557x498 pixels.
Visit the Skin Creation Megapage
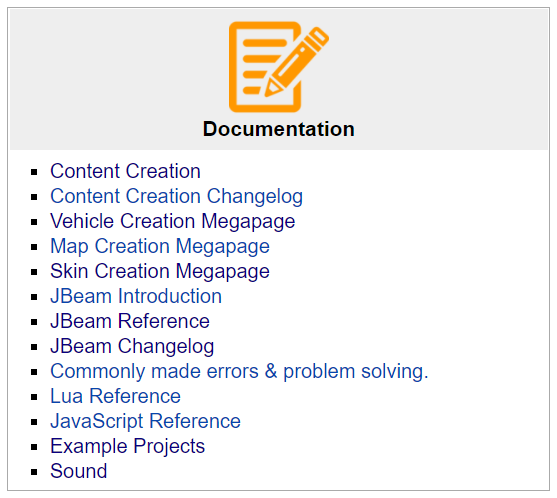coord(160,271)
